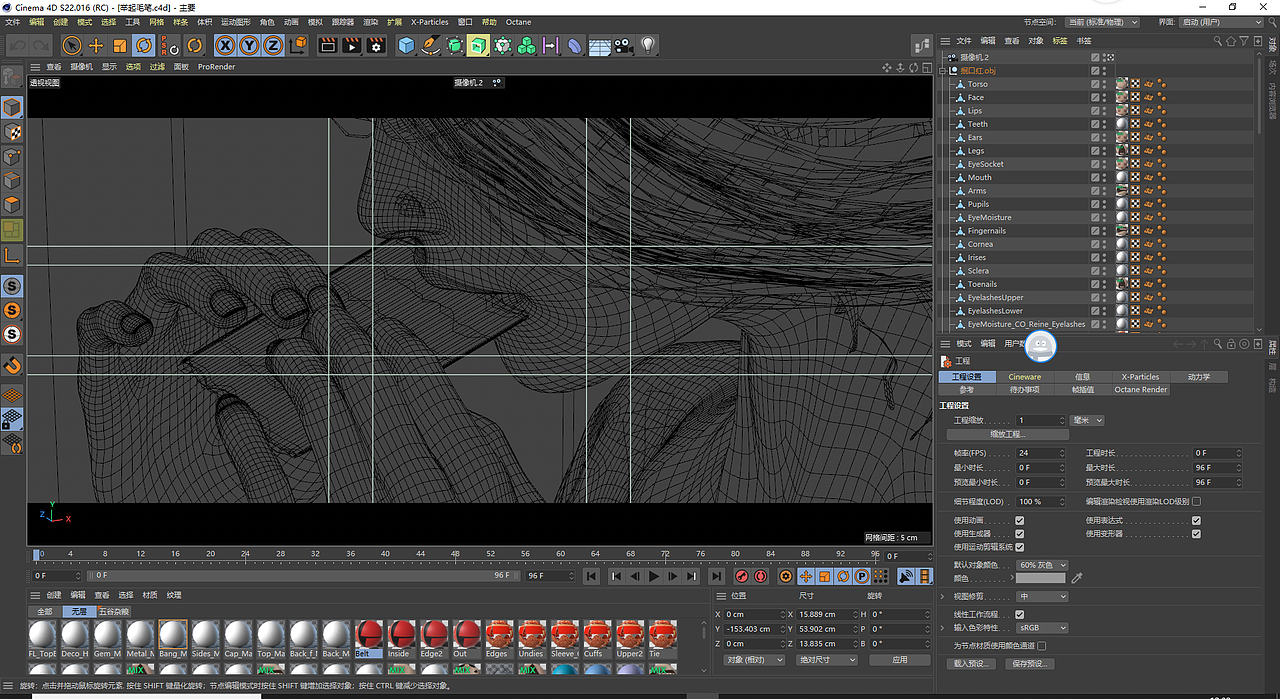
Task: Toggle X axis lock
Action: tap(225, 45)
